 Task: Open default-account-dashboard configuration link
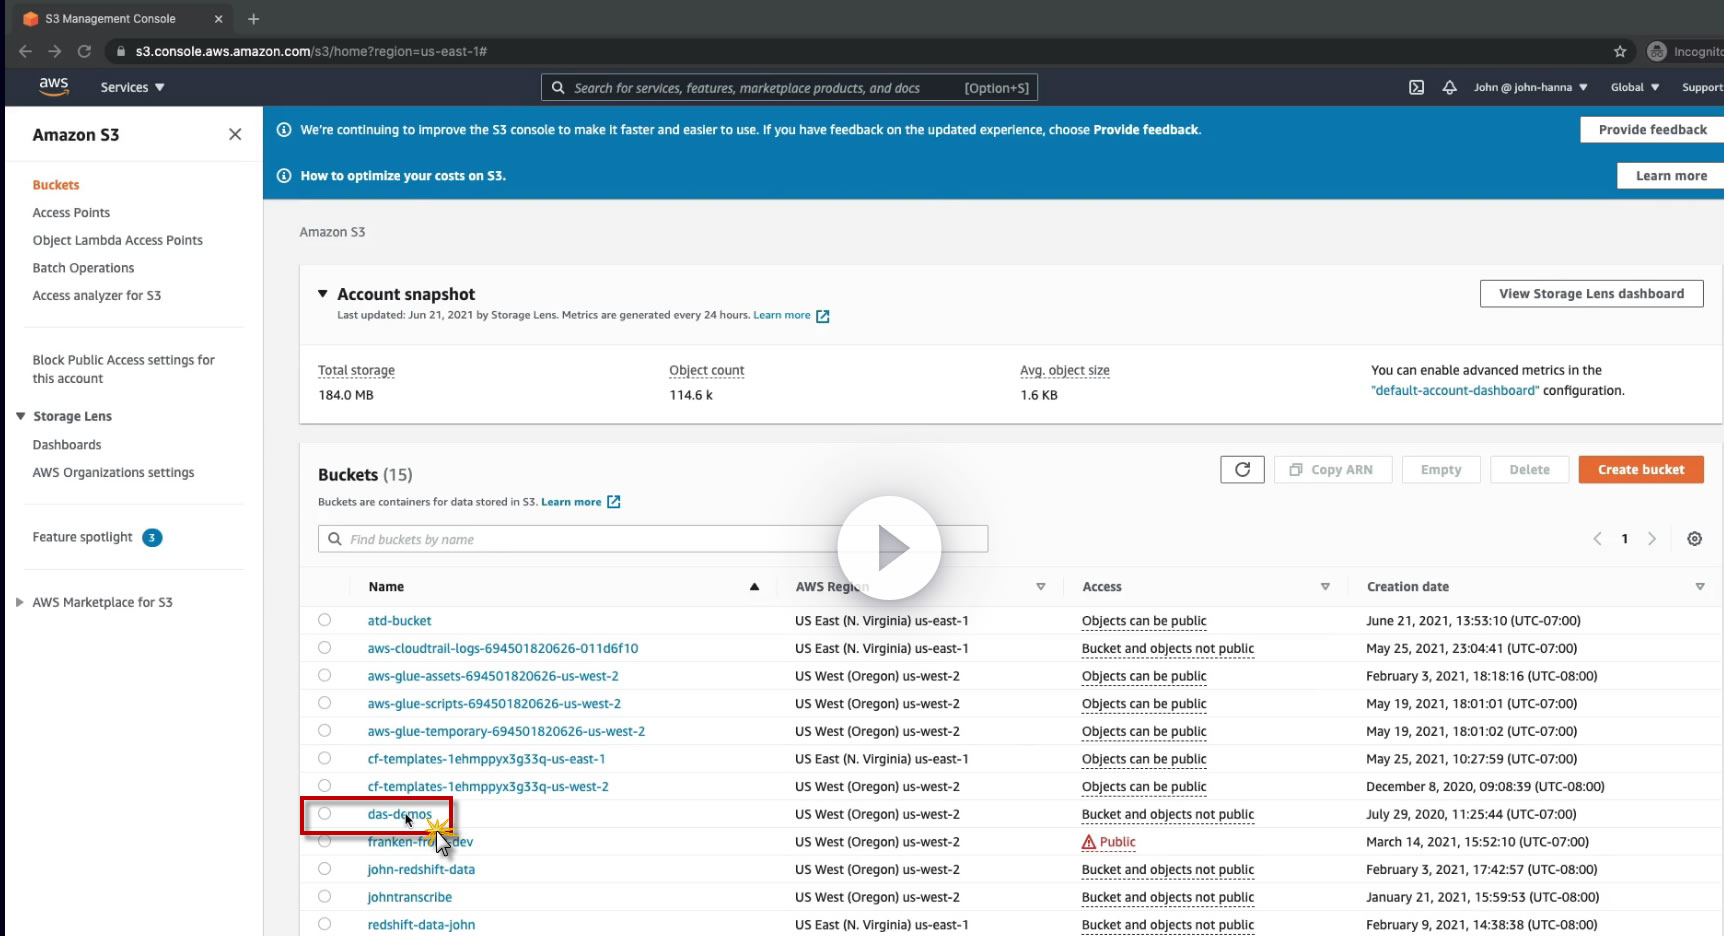click(x=1455, y=391)
